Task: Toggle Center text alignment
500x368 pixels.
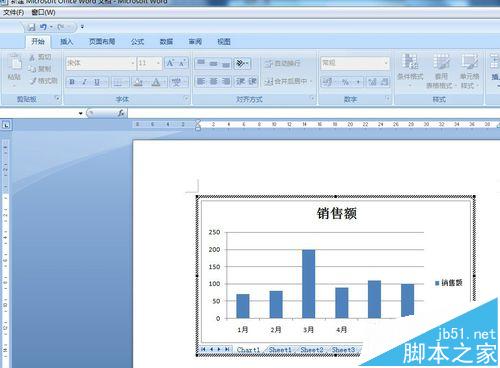Action: 213,81
